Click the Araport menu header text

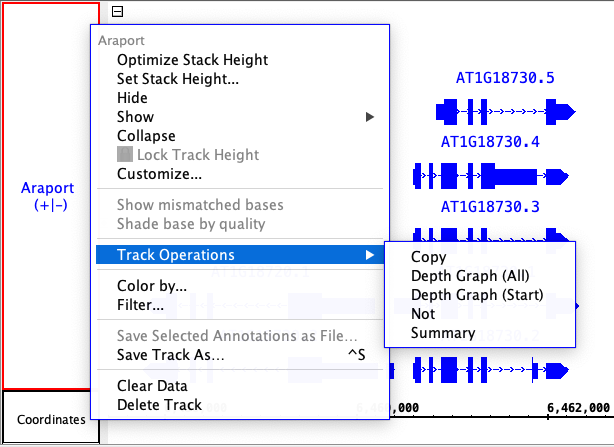121,41
